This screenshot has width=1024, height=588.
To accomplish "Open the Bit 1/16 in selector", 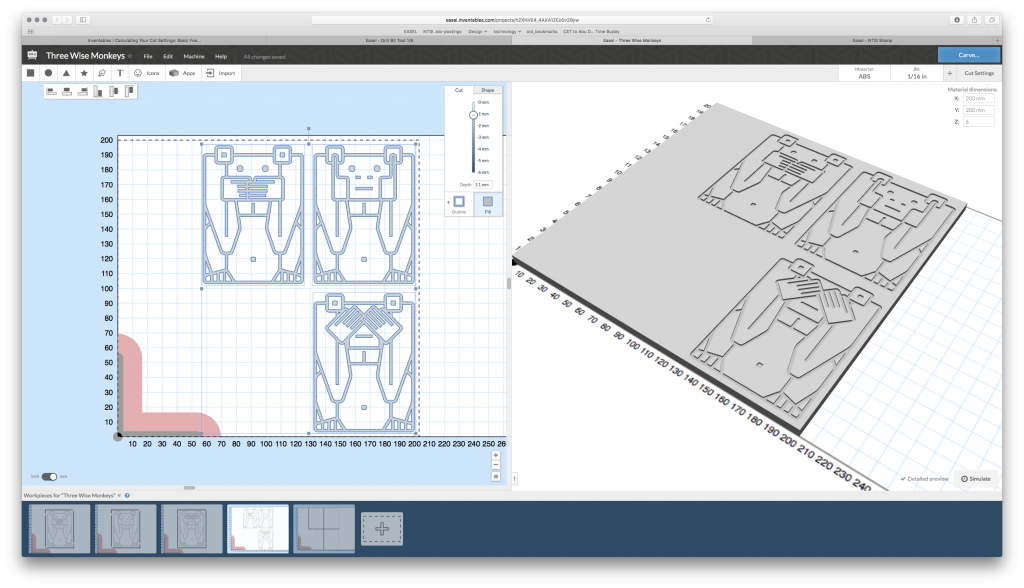I will 916,73.
